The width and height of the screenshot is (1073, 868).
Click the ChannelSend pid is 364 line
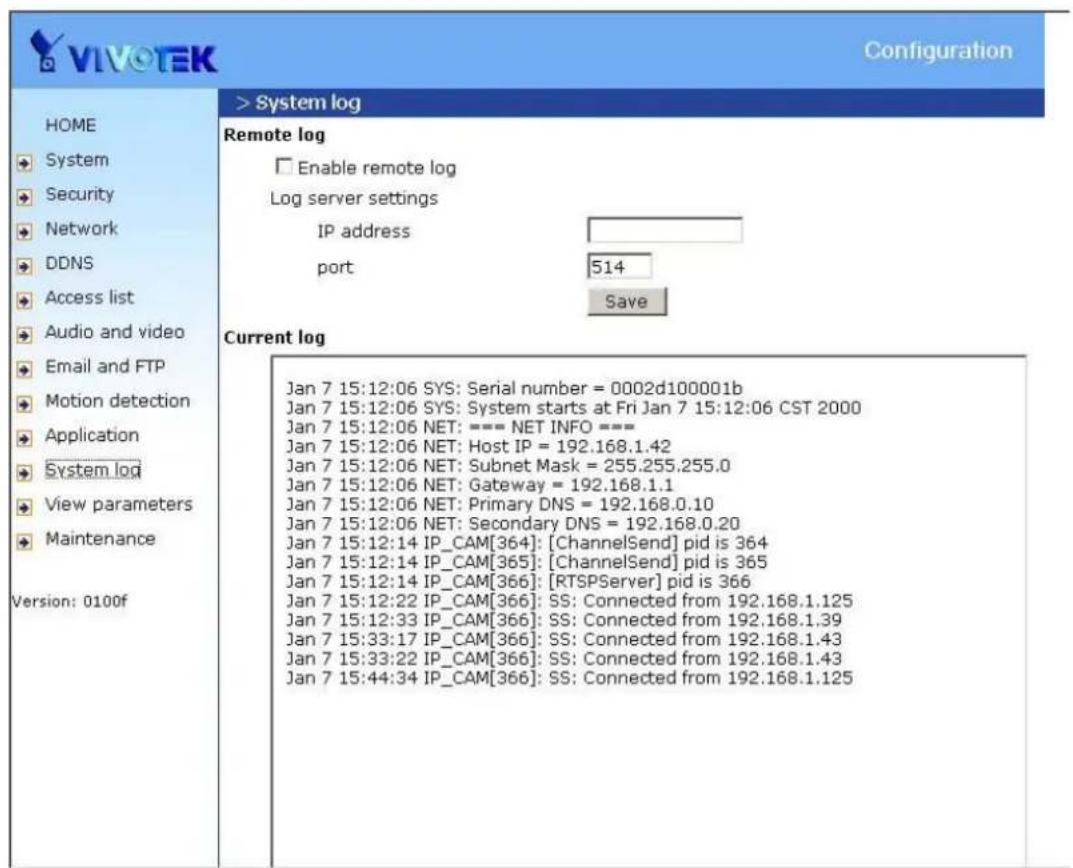tap(527, 543)
